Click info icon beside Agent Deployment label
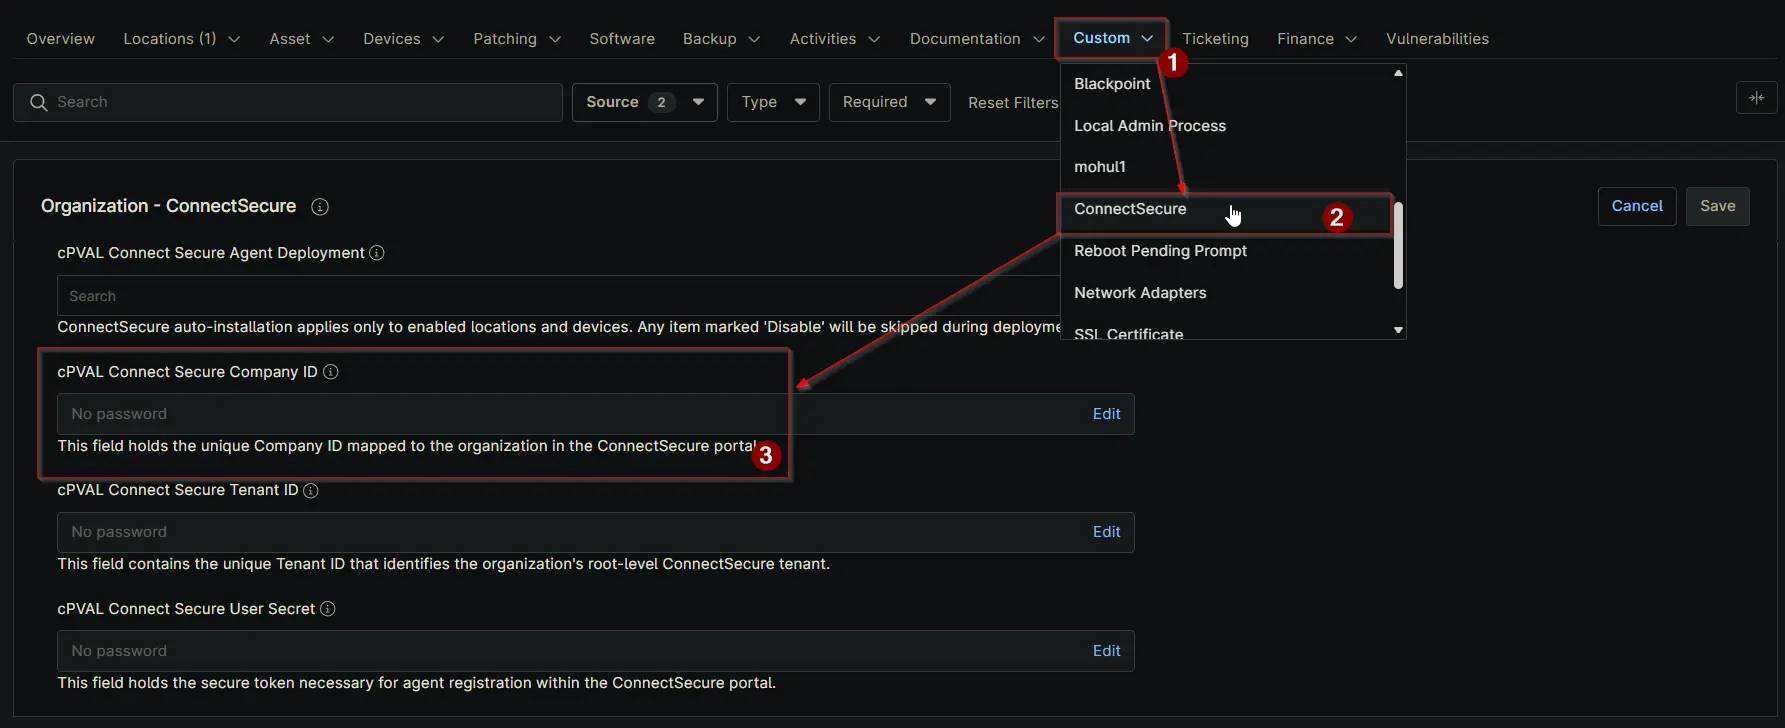This screenshot has width=1785, height=728. click(x=377, y=253)
